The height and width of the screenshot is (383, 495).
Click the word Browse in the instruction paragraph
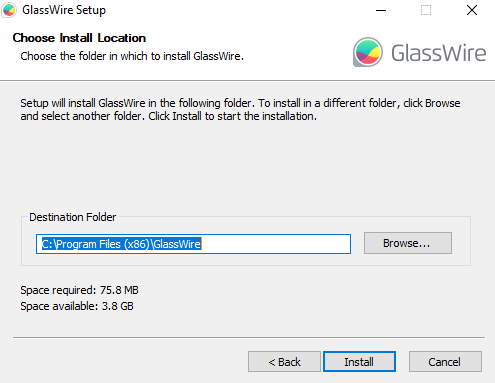point(443,103)
